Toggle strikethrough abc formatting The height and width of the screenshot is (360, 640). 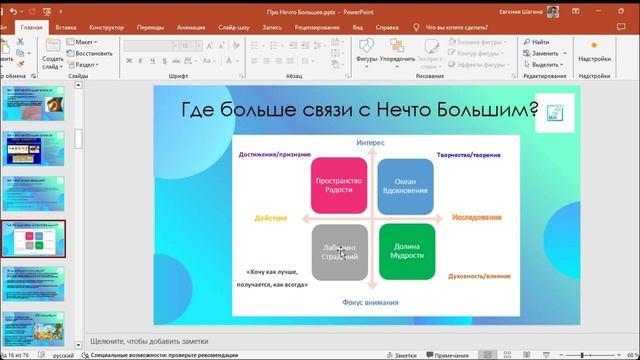pyautogui.click(x=176, y=61)
